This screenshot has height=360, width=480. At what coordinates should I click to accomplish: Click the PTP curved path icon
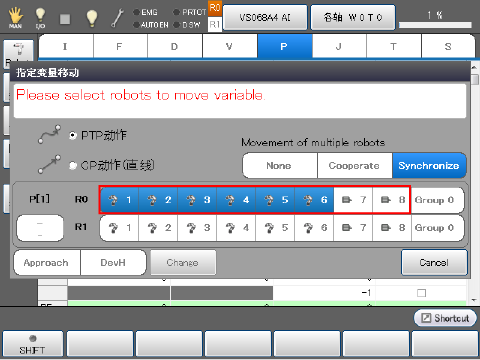[x=49, y=135]
